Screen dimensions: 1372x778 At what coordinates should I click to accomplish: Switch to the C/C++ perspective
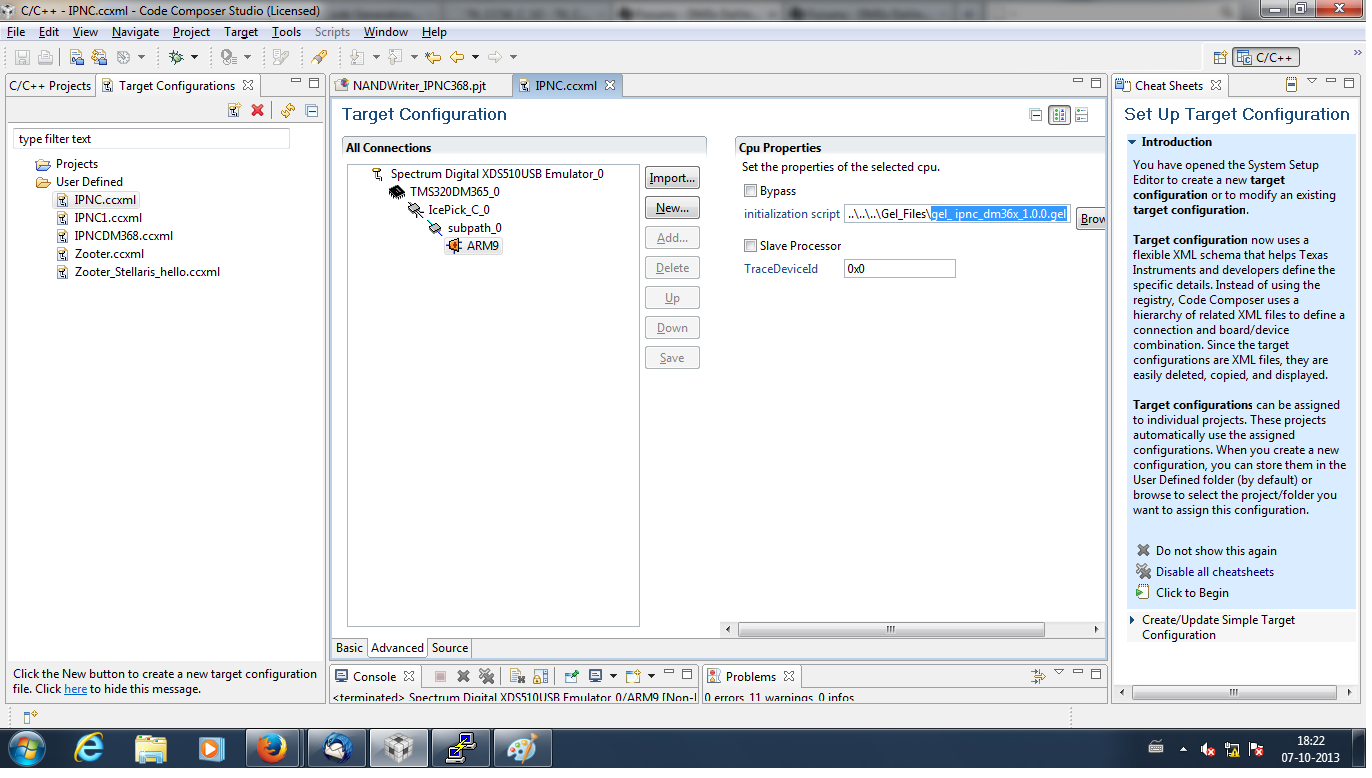(x=1266, y=57)
